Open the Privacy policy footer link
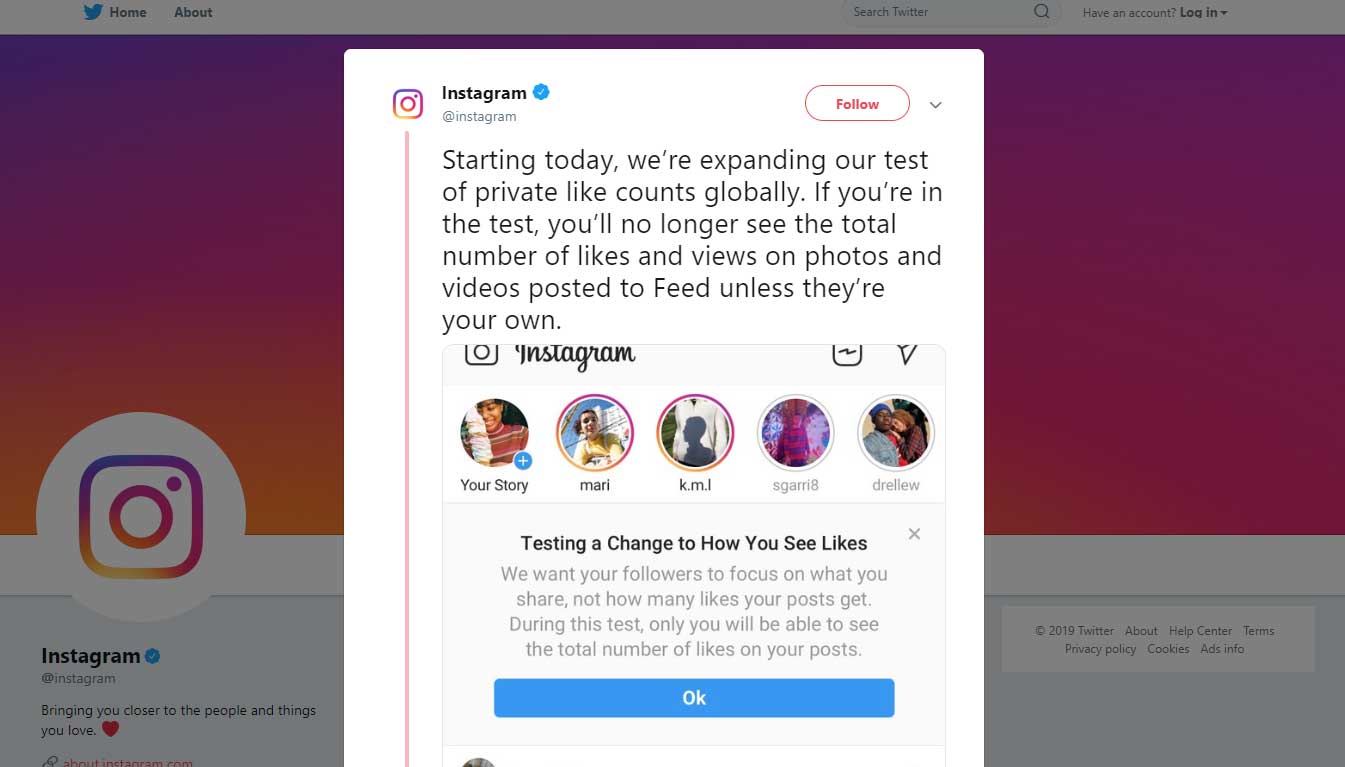This screenshot has height=767, width=1345. click(1100, 649)
